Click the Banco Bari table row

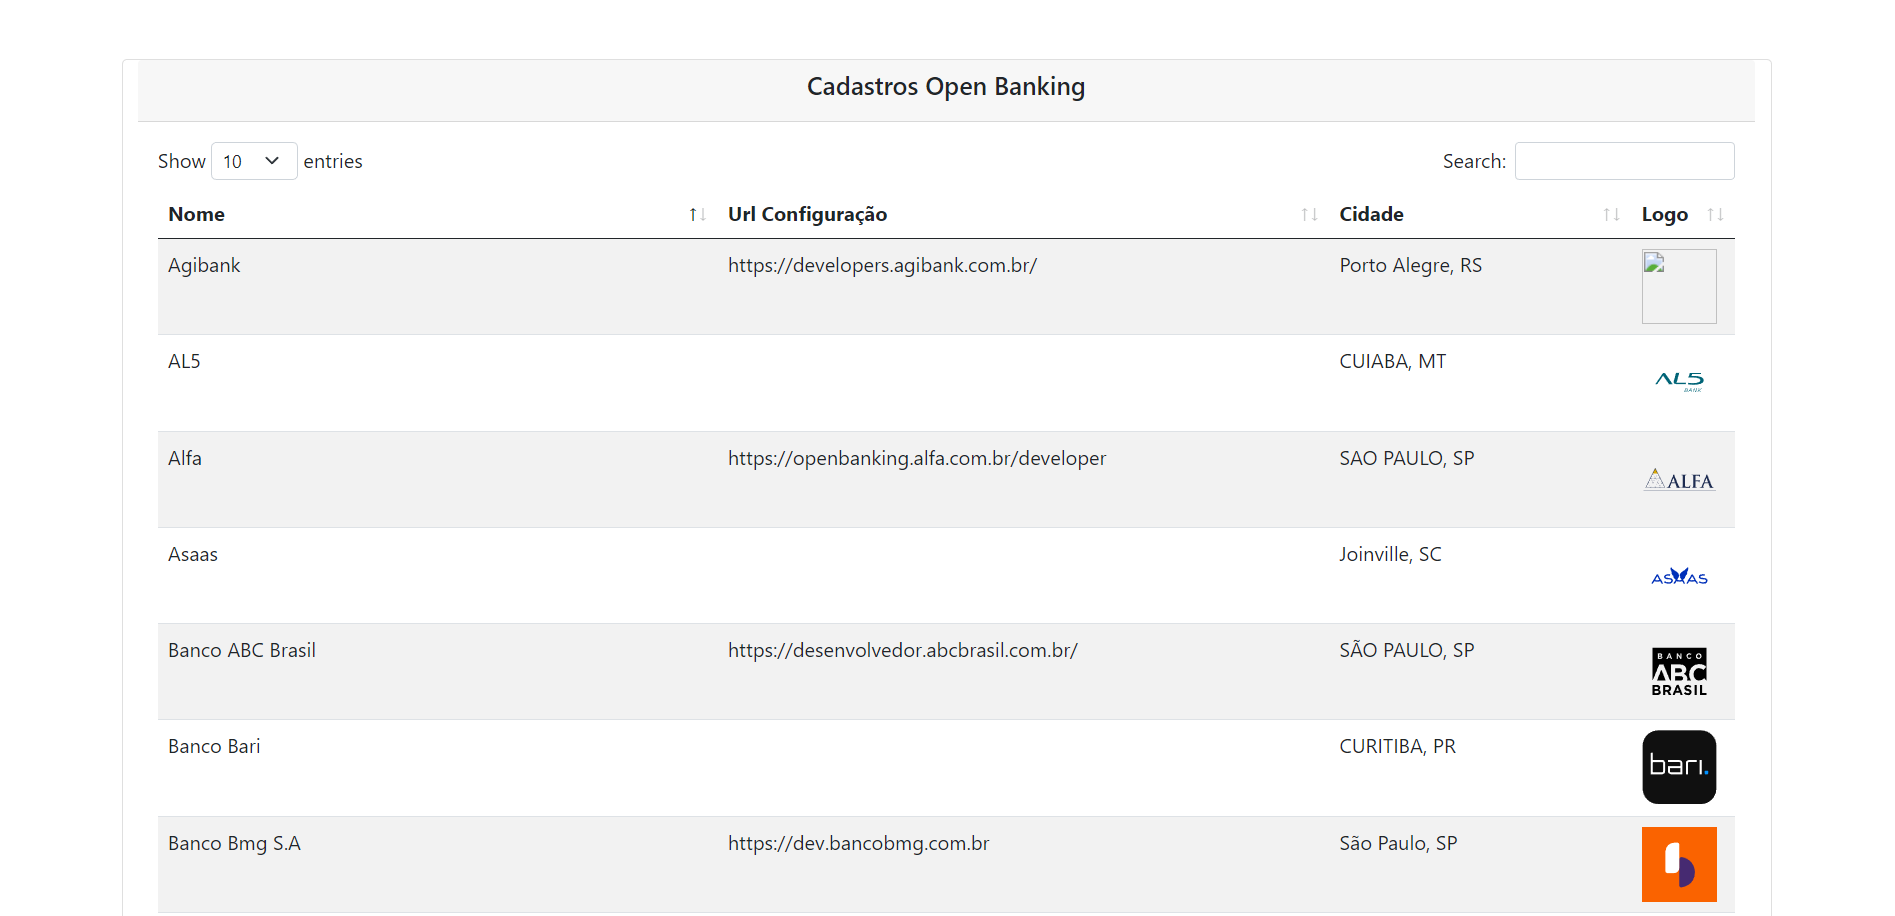pyautogui.click(x=700, y=766)
